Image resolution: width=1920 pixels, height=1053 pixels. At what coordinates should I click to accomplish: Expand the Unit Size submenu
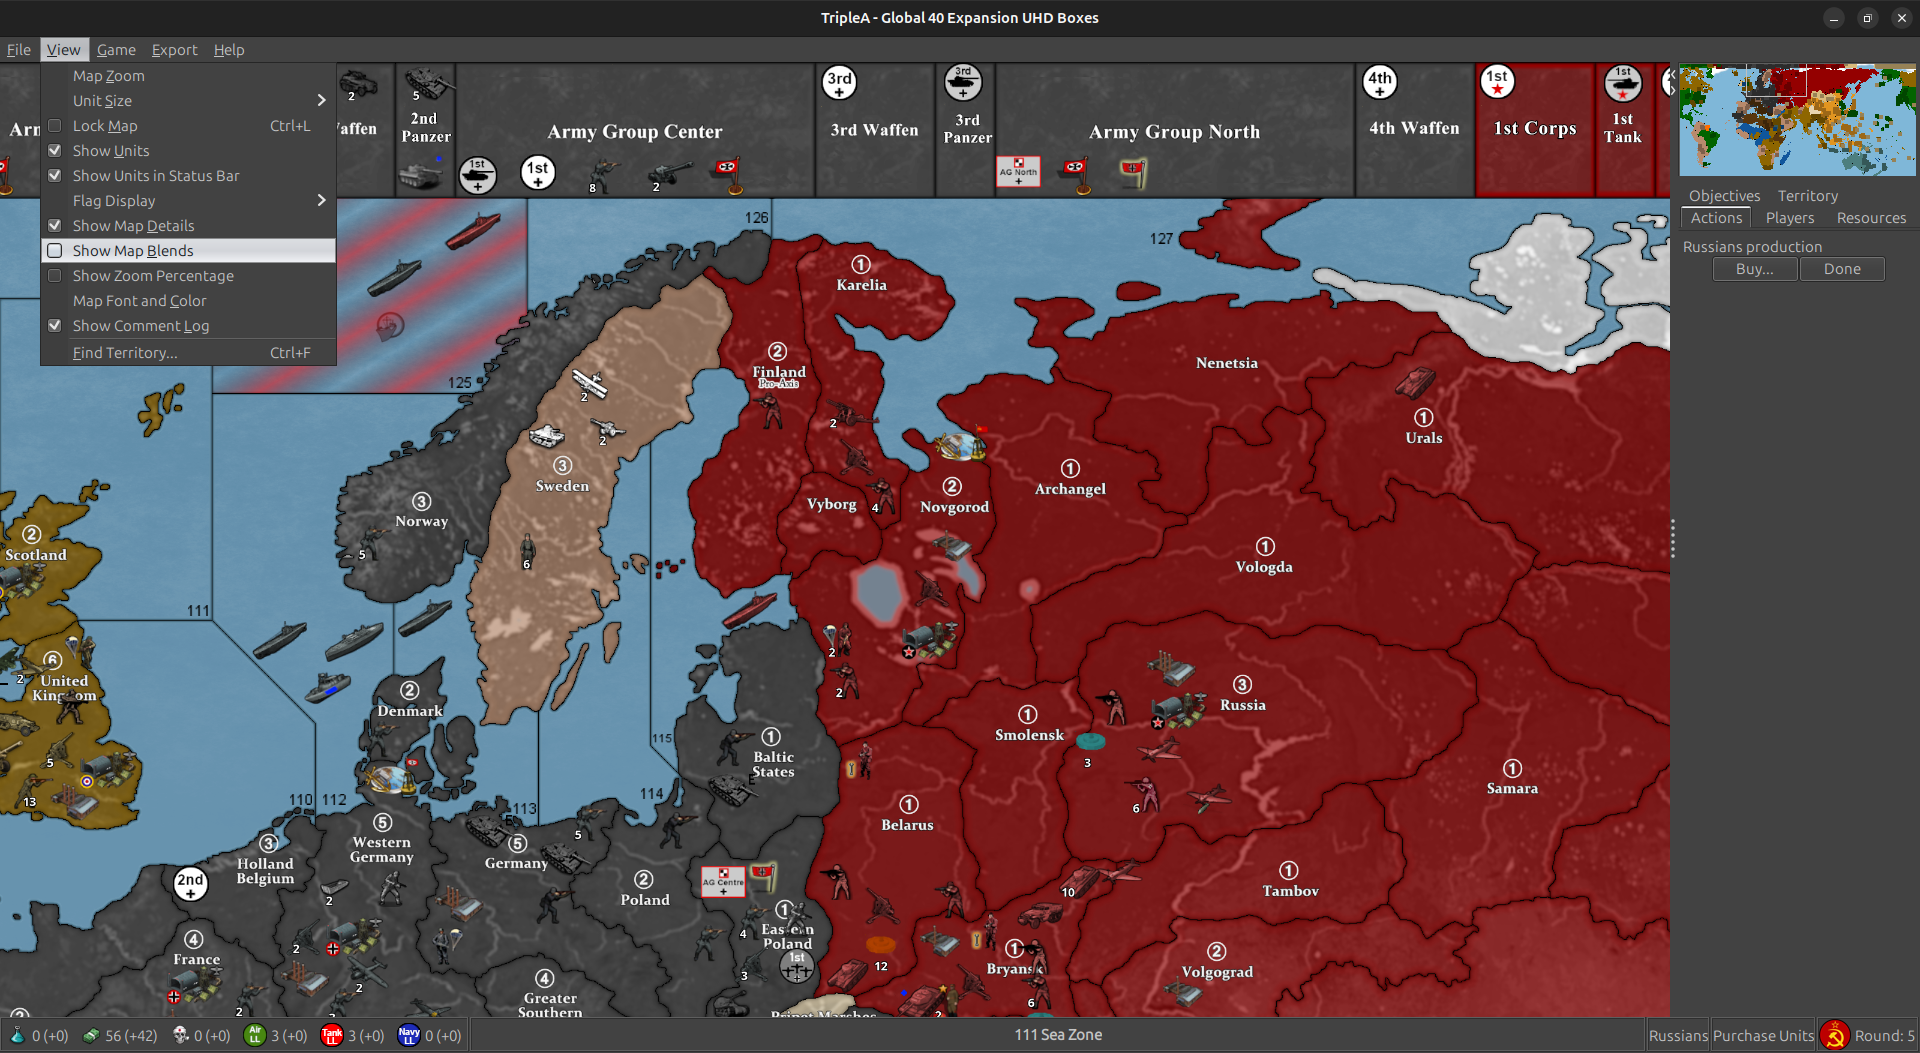[188, 101]
